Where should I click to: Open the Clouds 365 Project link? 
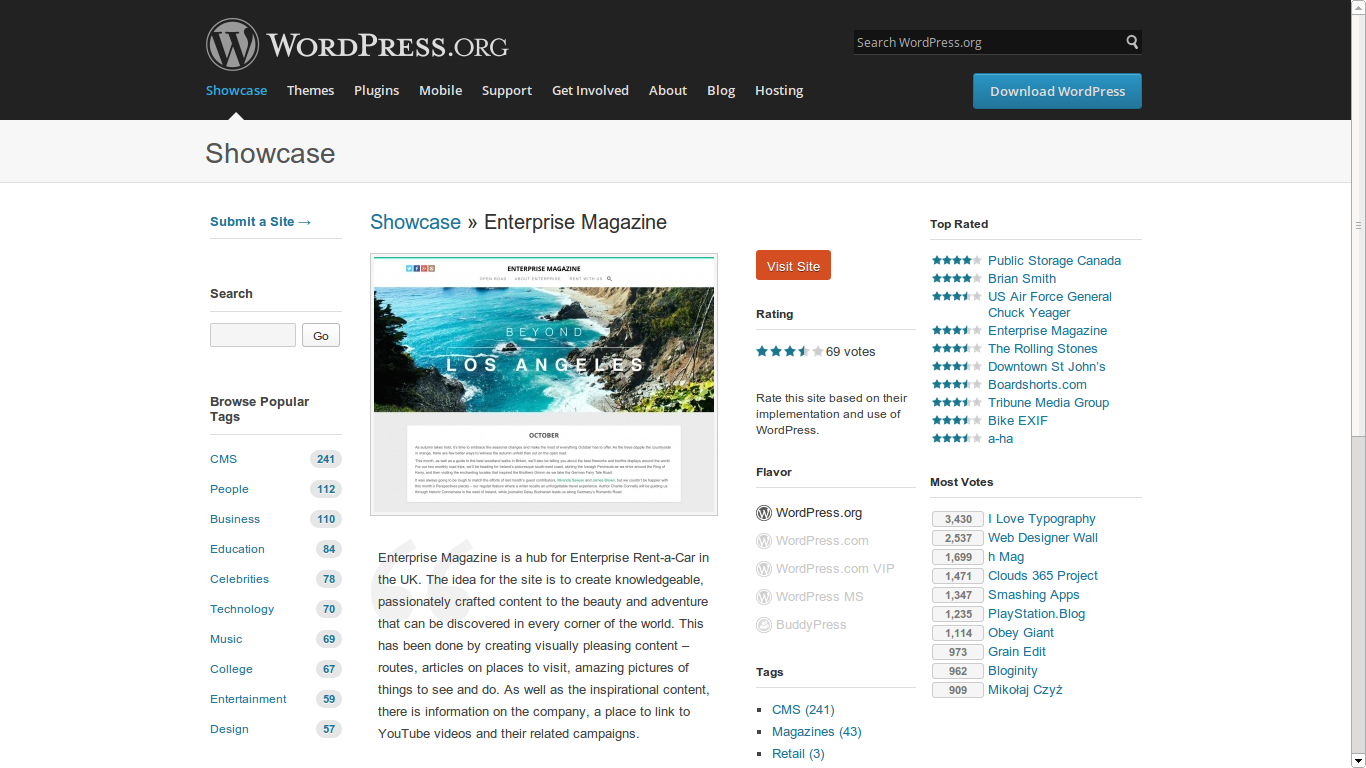[1043, 576]
